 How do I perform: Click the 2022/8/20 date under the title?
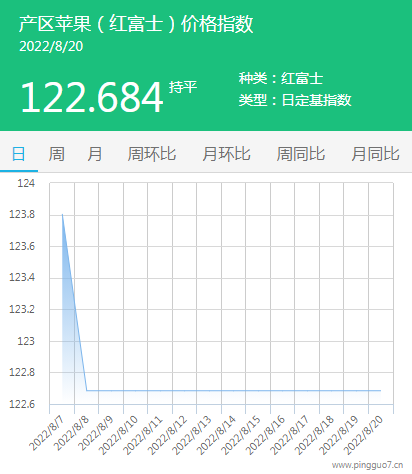pyautogui.click(x=51, y=47)
